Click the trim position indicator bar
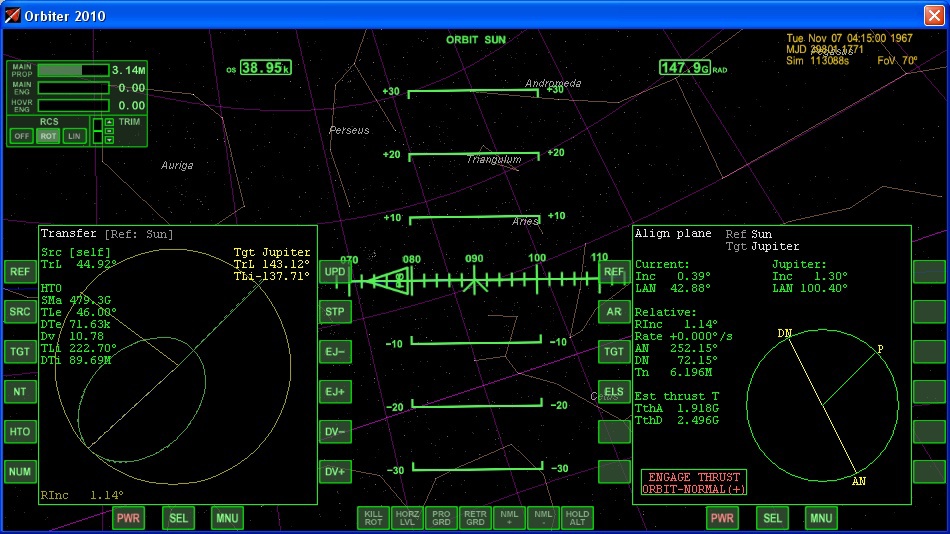The width and height of the screenshot is (950, 534). [98, 131]
